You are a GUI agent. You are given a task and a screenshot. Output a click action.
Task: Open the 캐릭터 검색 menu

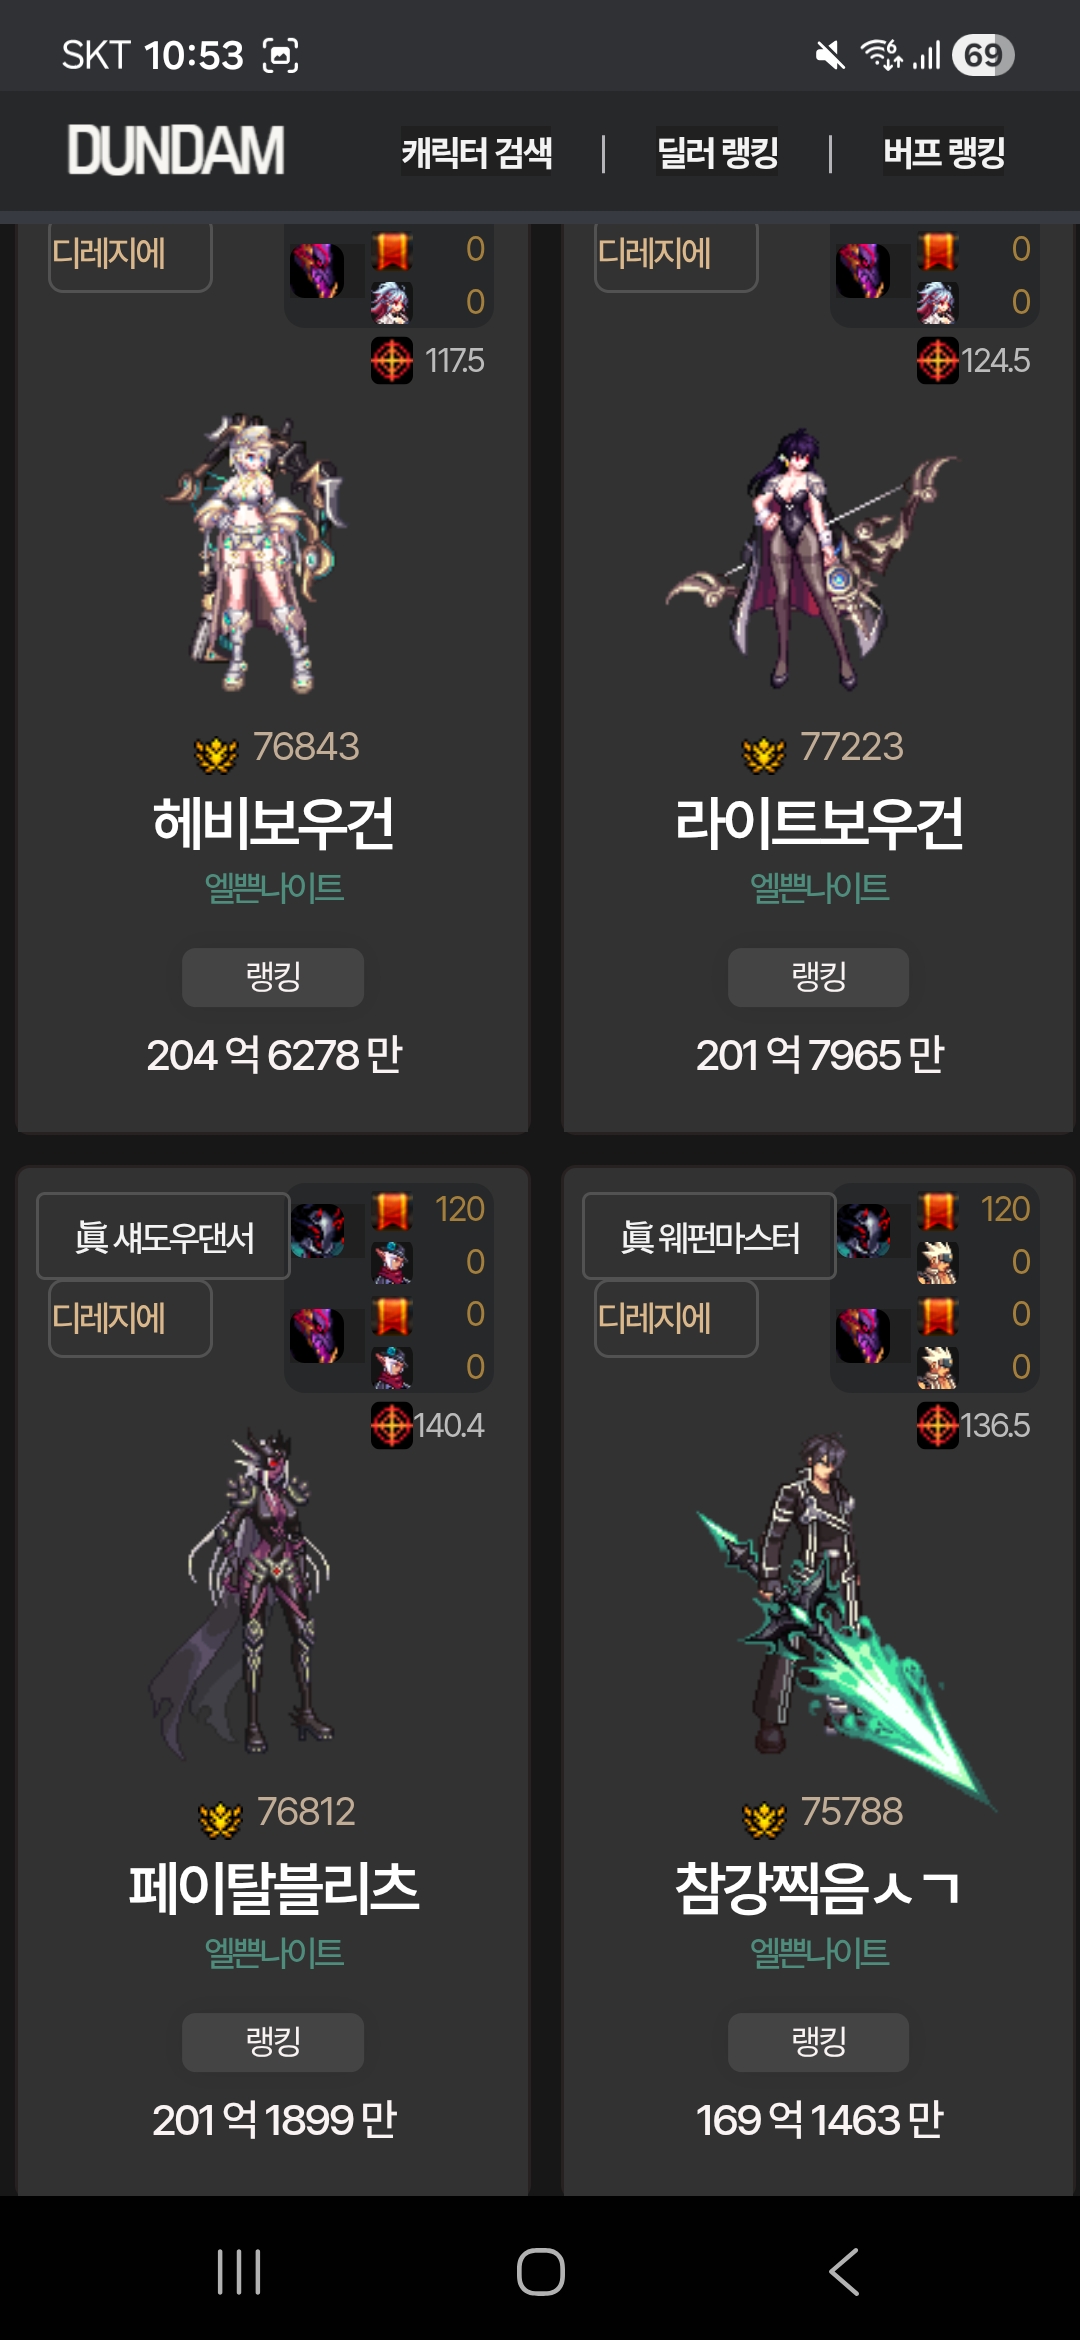(x=477, y=152)
